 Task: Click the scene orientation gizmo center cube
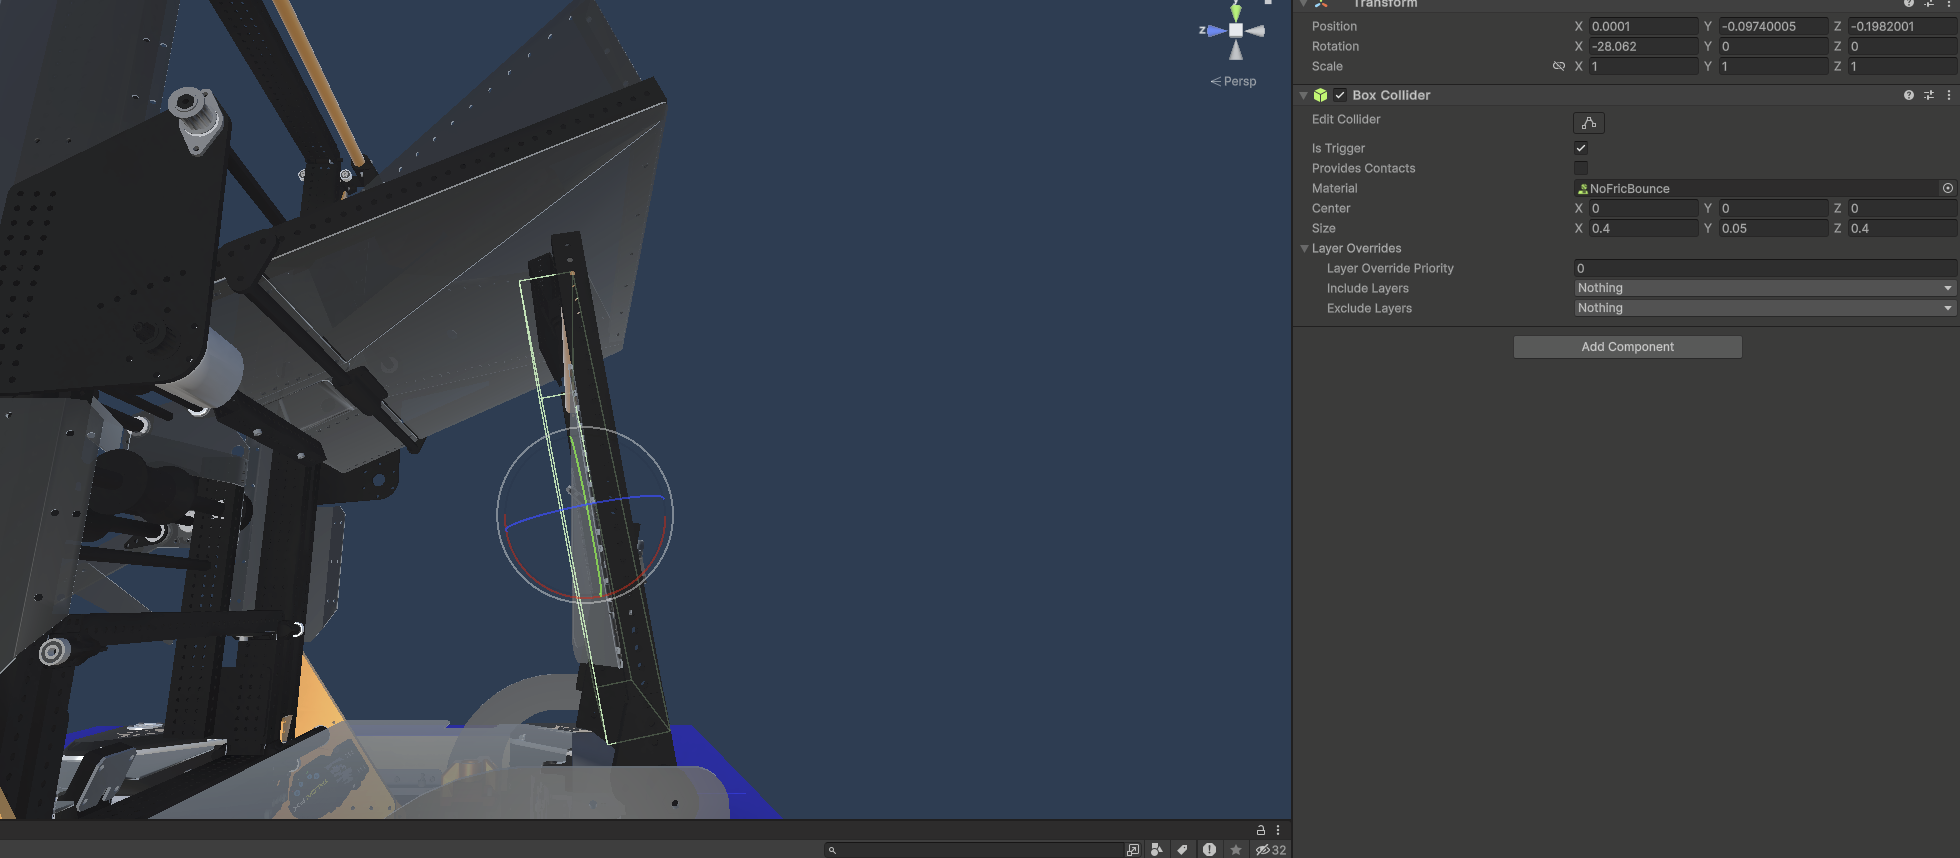1236,30
